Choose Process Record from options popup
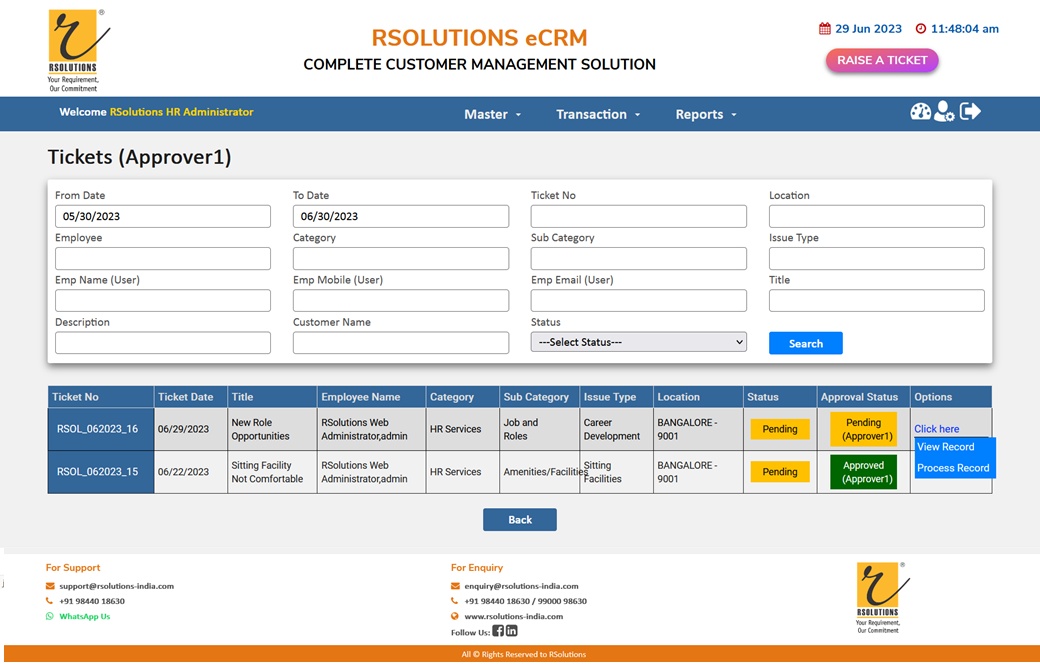 tap(953, 468)
